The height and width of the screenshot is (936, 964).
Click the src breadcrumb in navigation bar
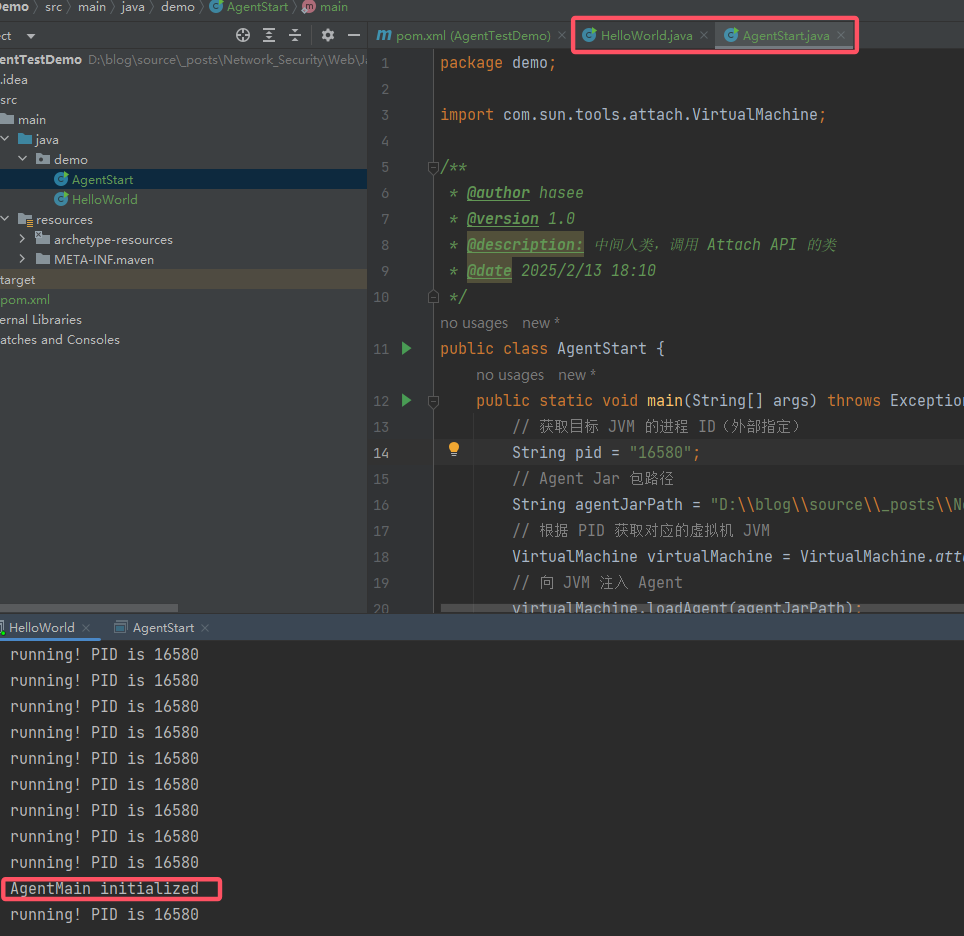53,7
